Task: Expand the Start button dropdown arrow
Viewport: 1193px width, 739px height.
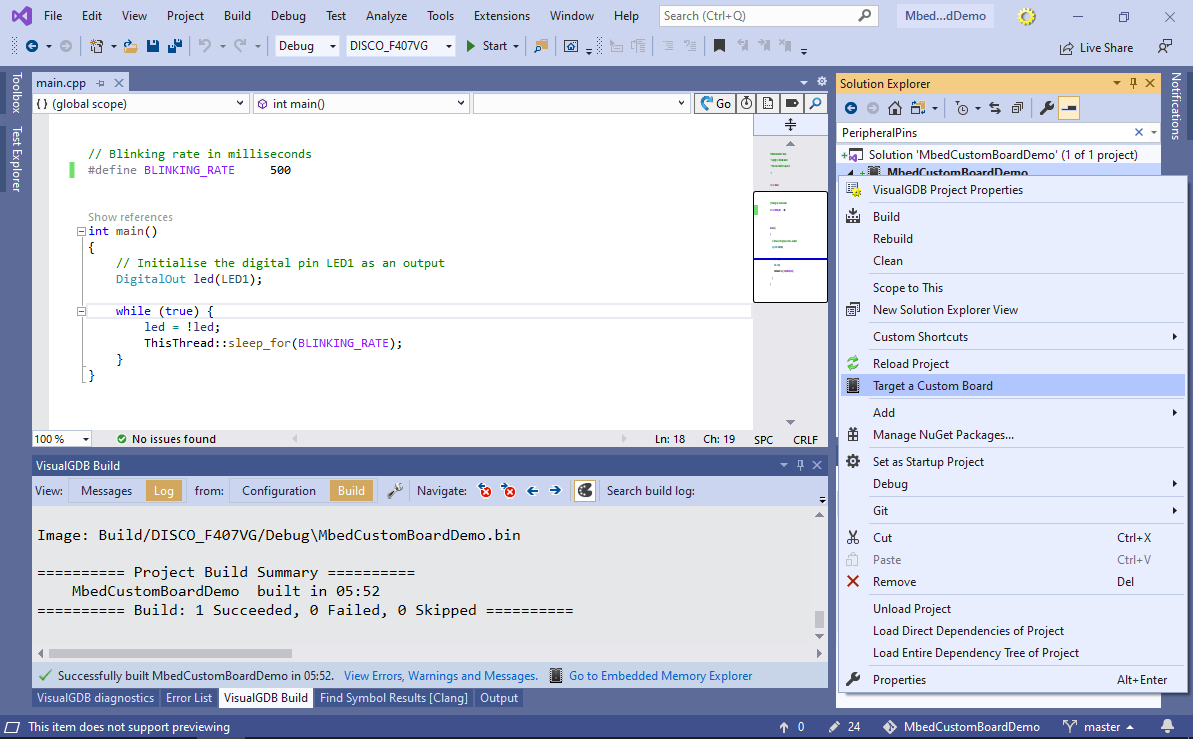Action: point(516,46)
